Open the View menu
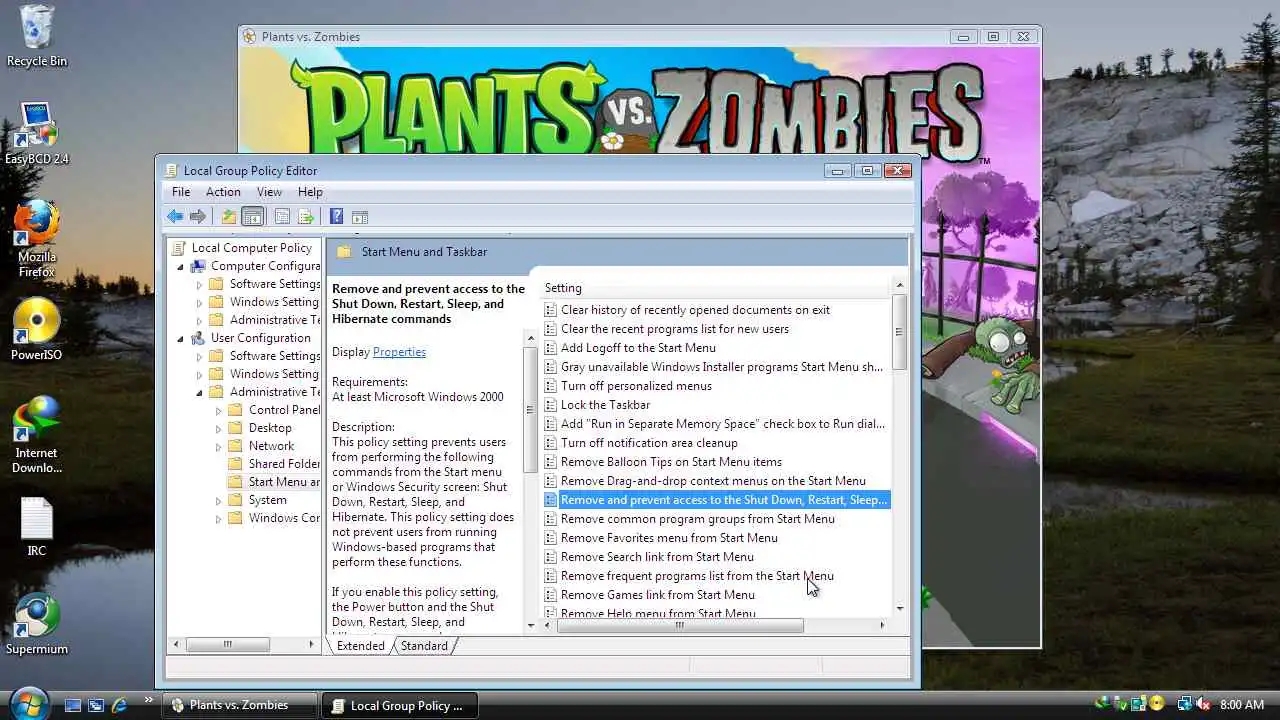The height and width of the screenshot is (720, 1280). 269,192
